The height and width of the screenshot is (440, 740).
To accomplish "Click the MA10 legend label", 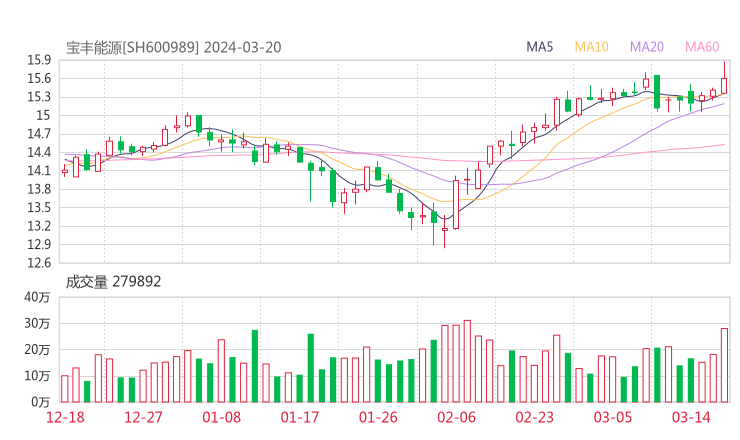I will click(x=591, y=47).
